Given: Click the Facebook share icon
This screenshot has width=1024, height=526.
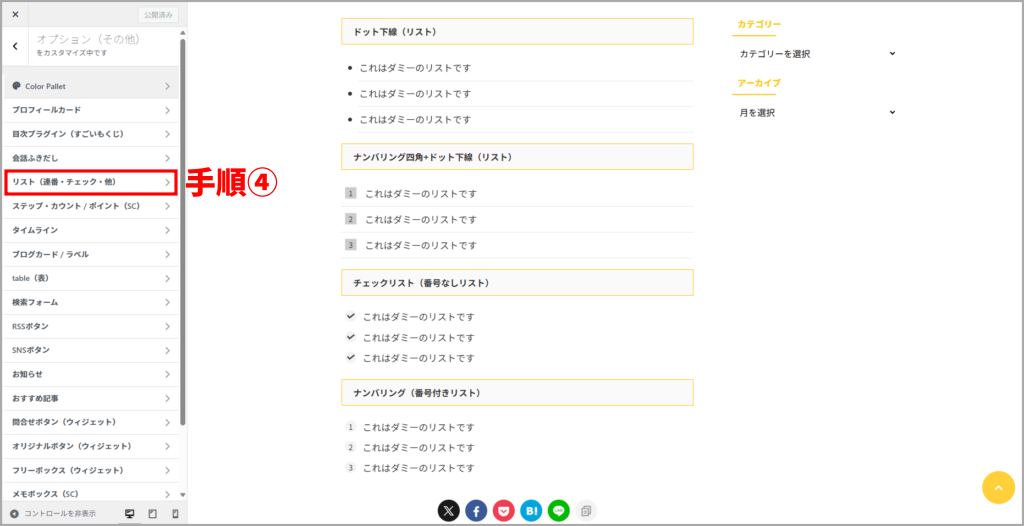Looking at the screenshot, I should [476, 511].
